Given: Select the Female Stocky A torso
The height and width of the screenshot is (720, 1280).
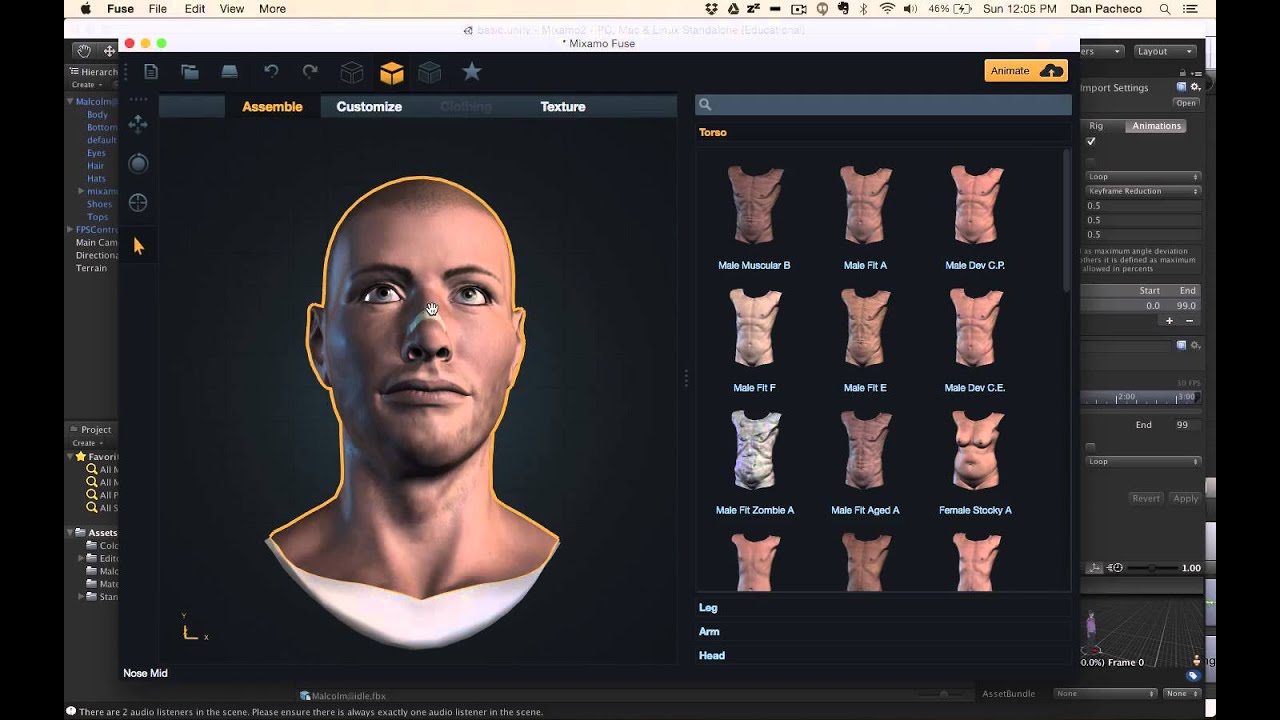Looking at the screenshot, I should [x=975, y=462].
